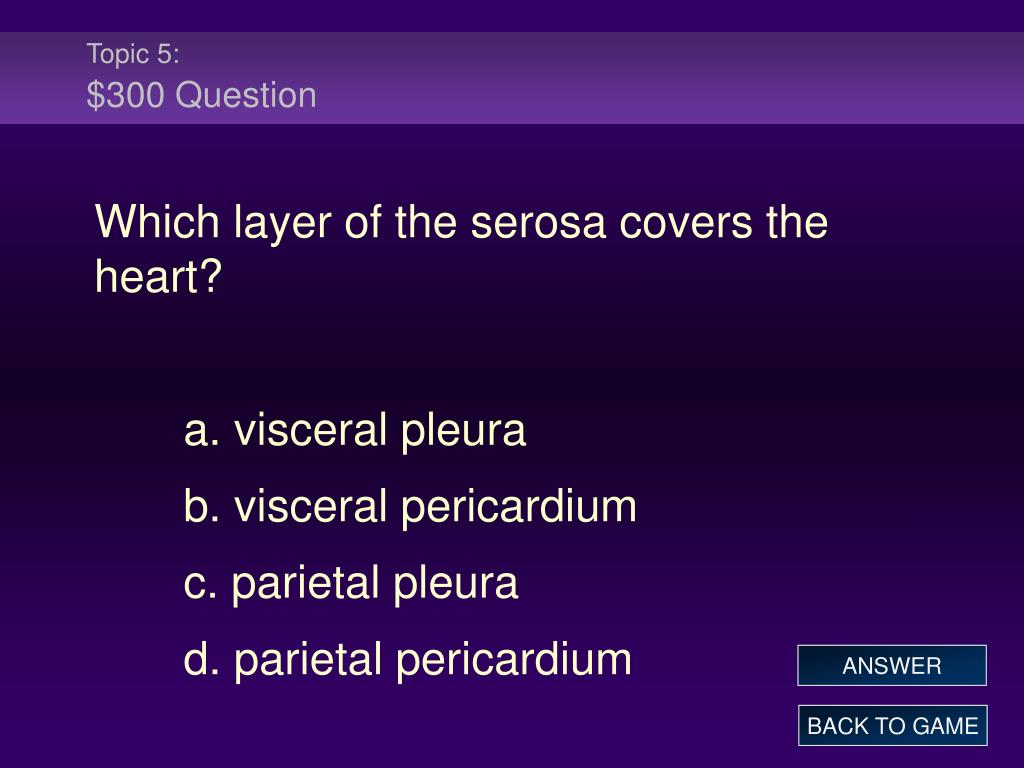Click the word "pleura" in option a
This screenshot has height=768, width=1024.
[x=463, y=431]
